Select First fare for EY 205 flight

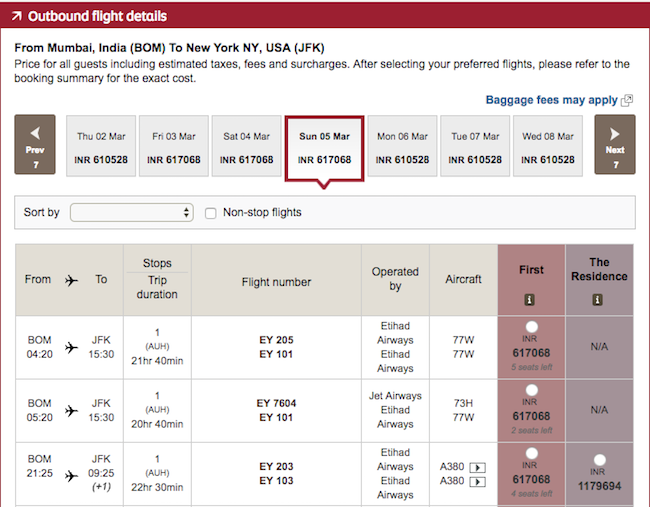[x=531, y=327]
